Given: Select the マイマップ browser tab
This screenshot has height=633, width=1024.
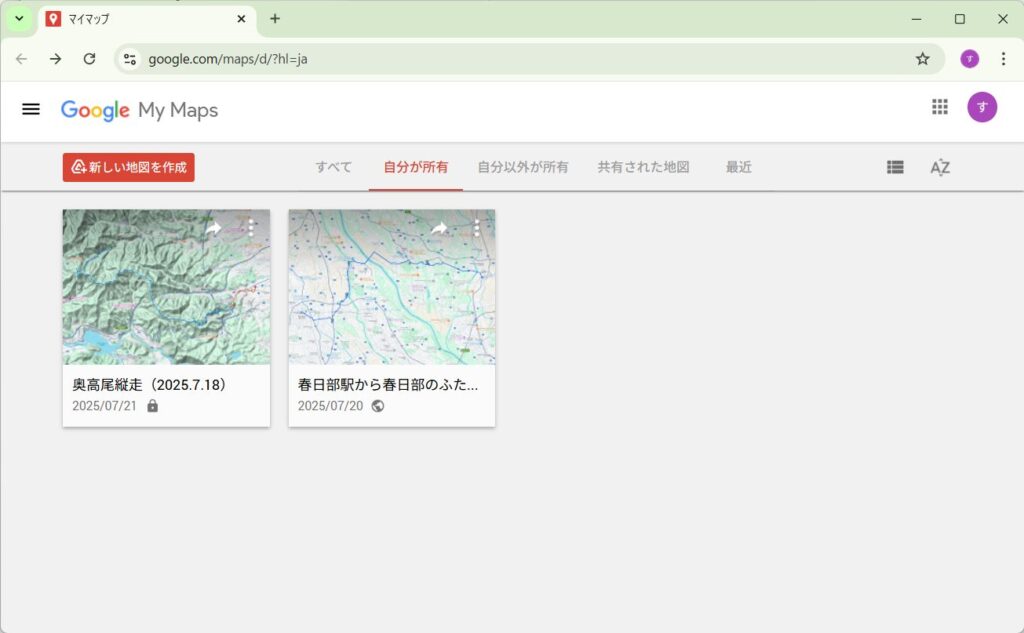Looking at the screenshot, I should pos(147,19).
